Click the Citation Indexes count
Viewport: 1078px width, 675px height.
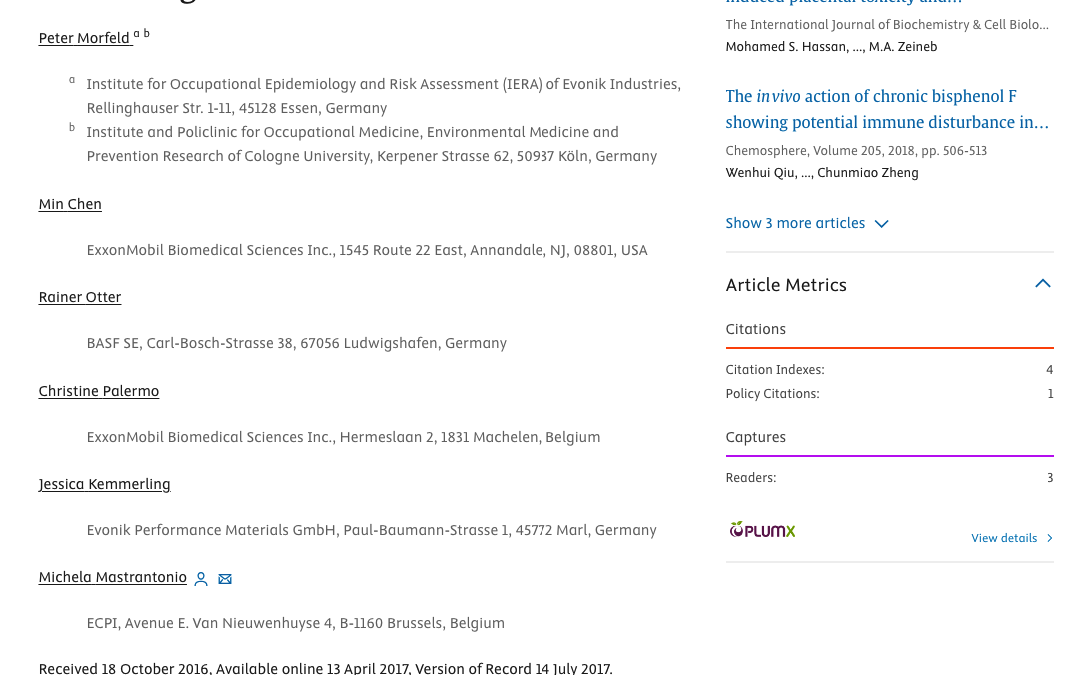1049,370
